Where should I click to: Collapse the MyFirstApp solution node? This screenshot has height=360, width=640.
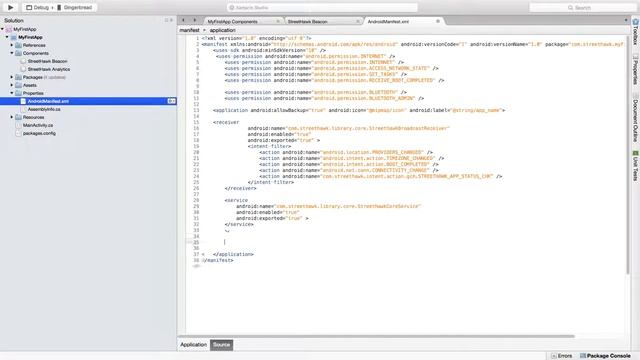click(x=2, y=29)
